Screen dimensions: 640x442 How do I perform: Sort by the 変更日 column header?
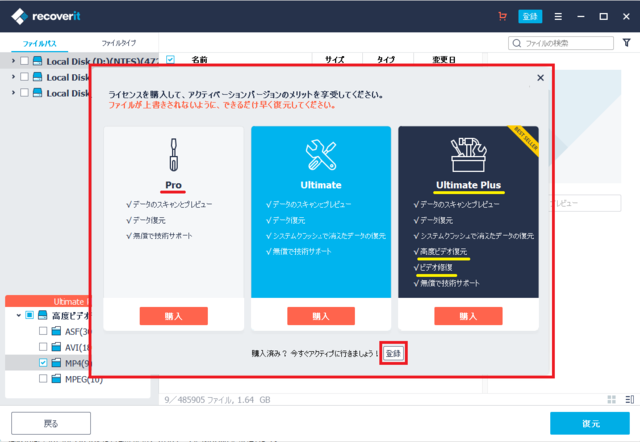pyautogui.click(x=444, y=60)
